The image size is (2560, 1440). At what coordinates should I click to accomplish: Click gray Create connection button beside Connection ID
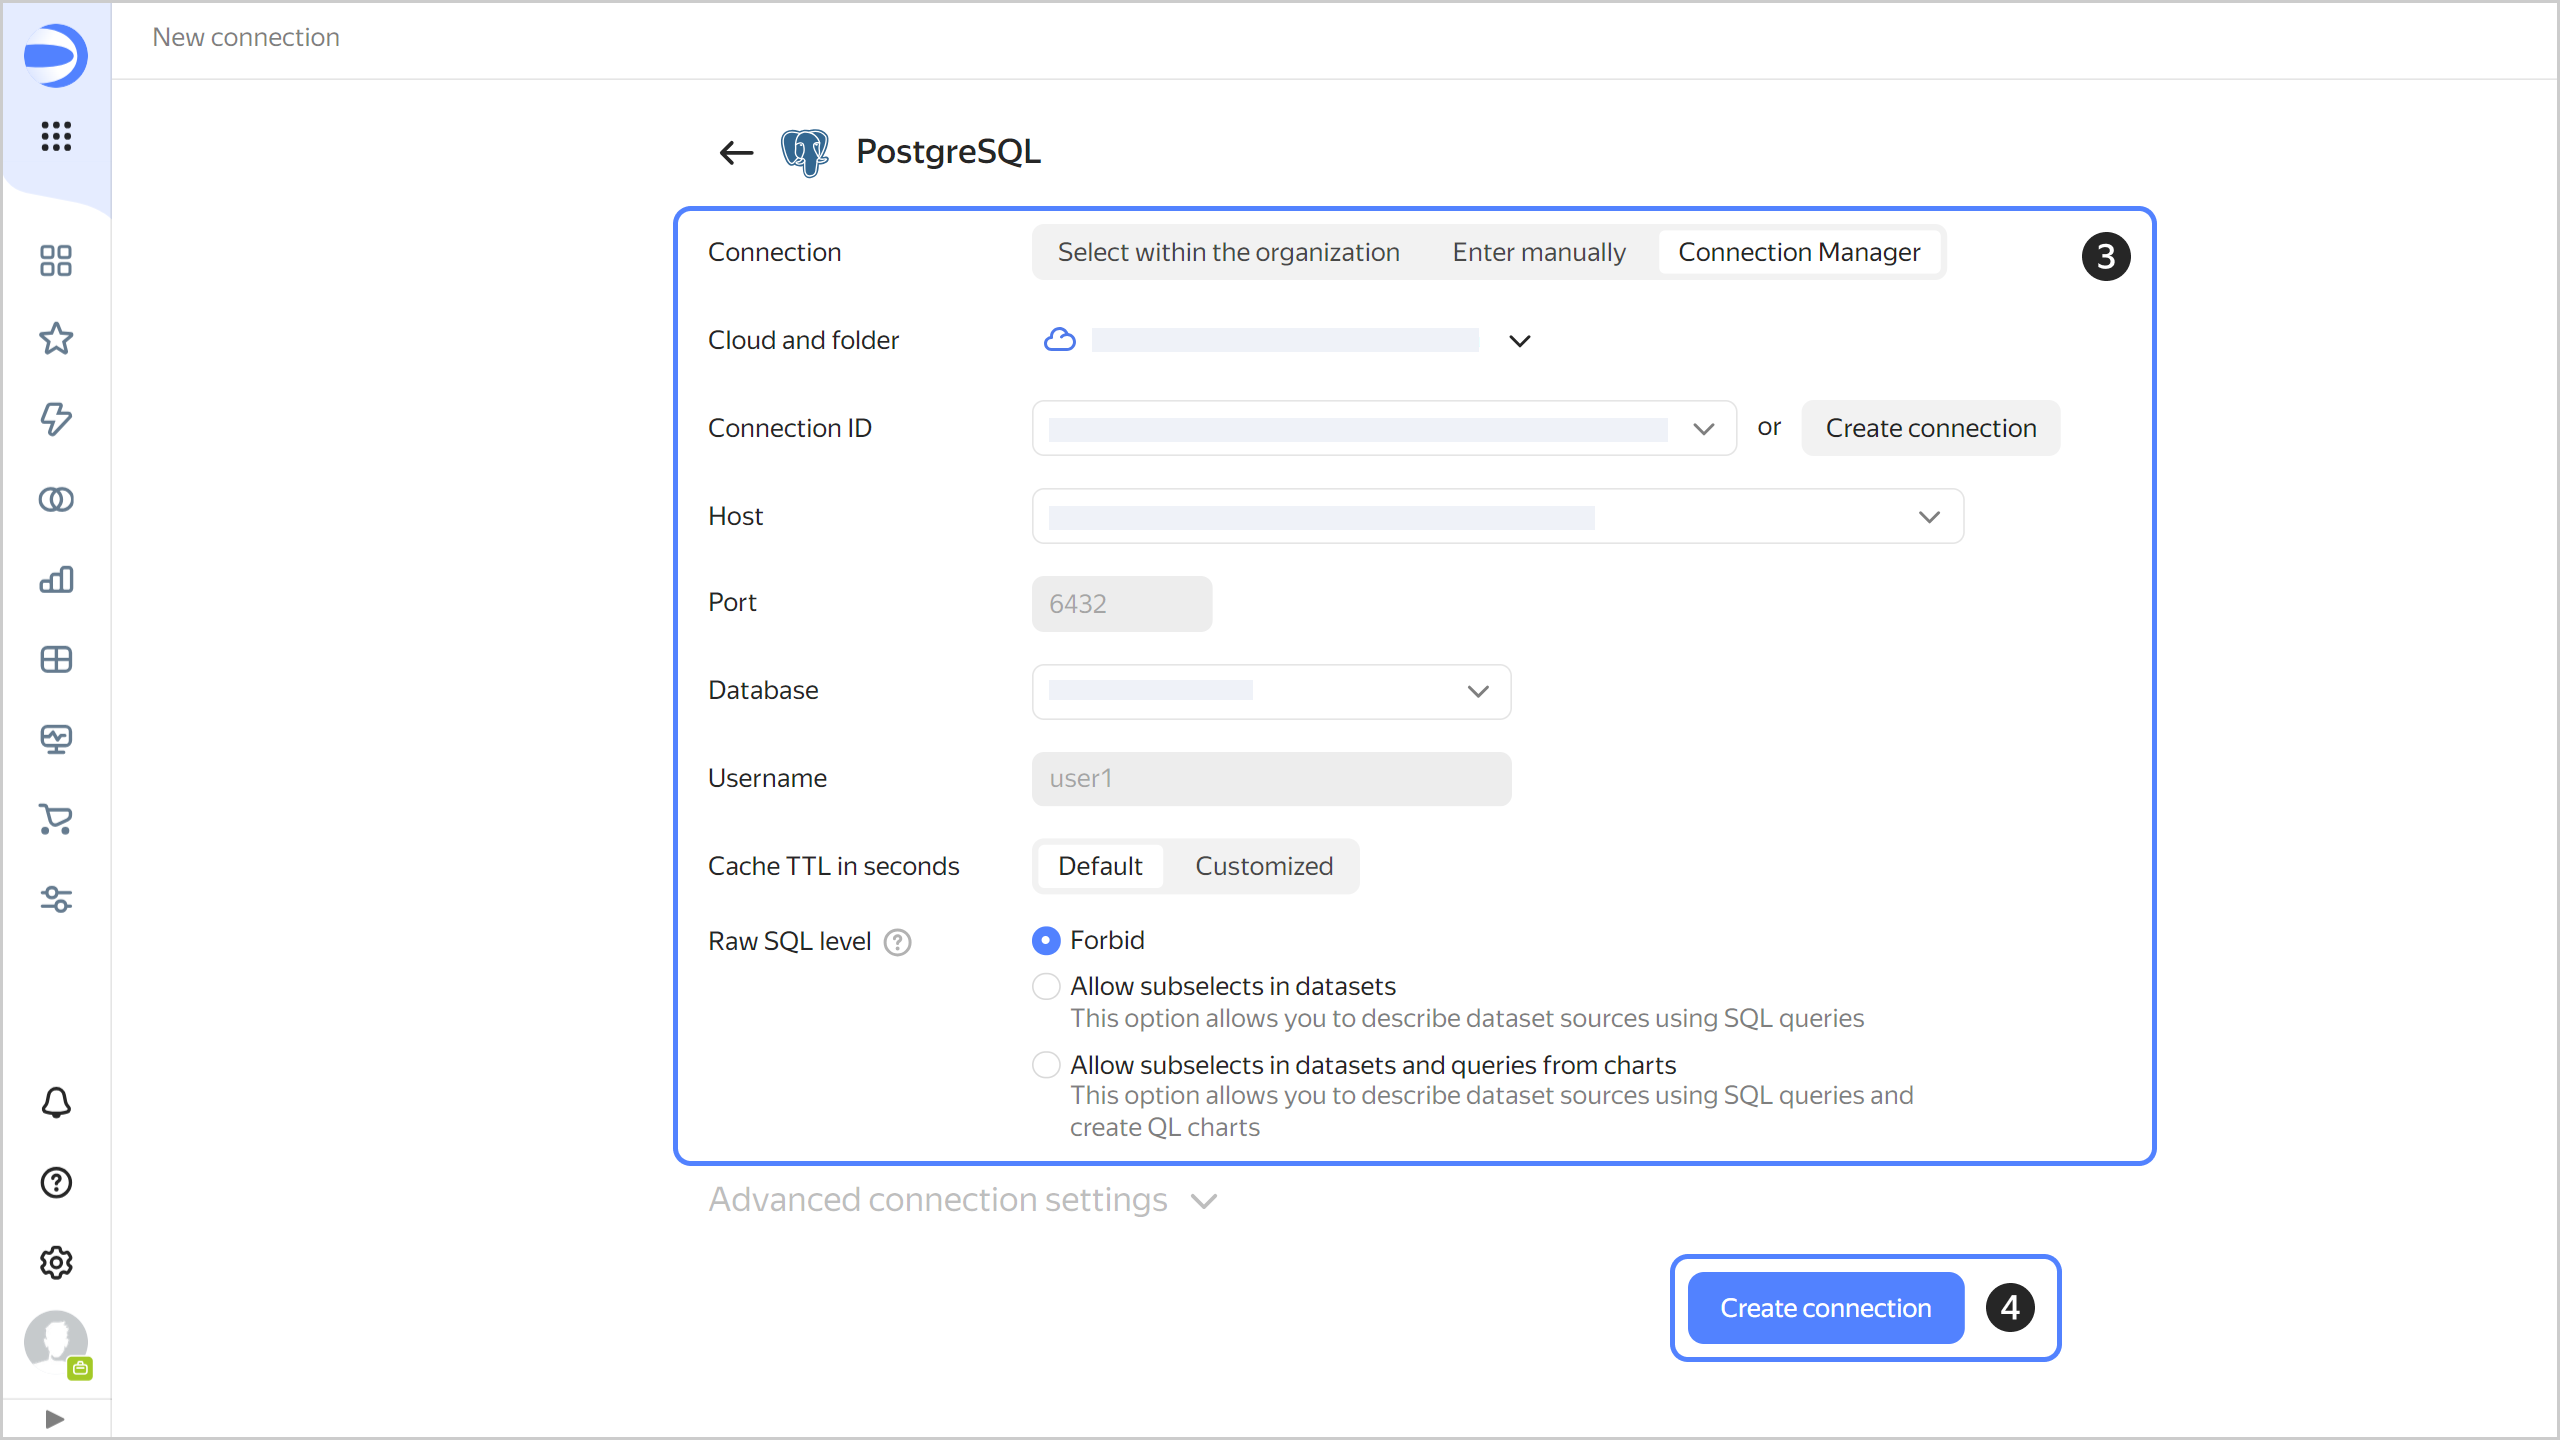[x=1930, y=428]
